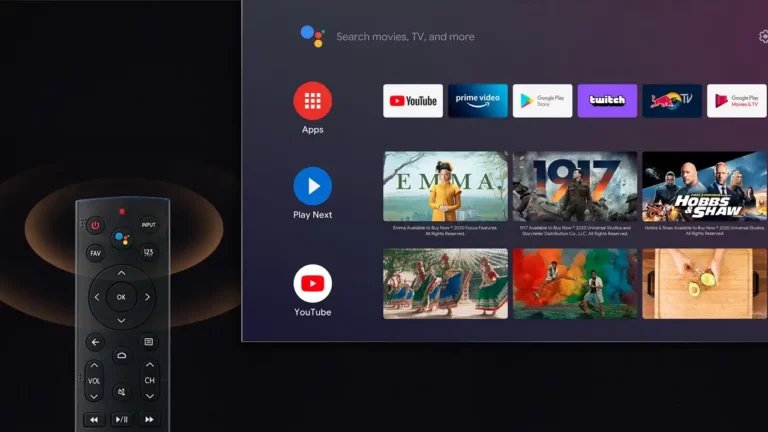Click the Google Assistant icon on TV screen
The height and width of the screenshot is (432, 768).
312,36
